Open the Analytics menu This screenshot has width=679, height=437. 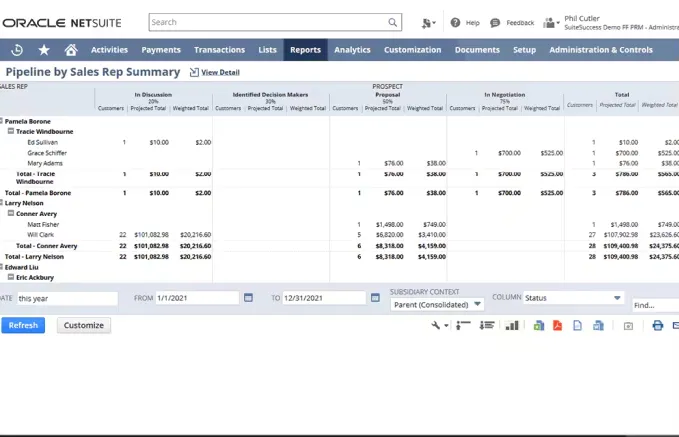click(352, 50)
